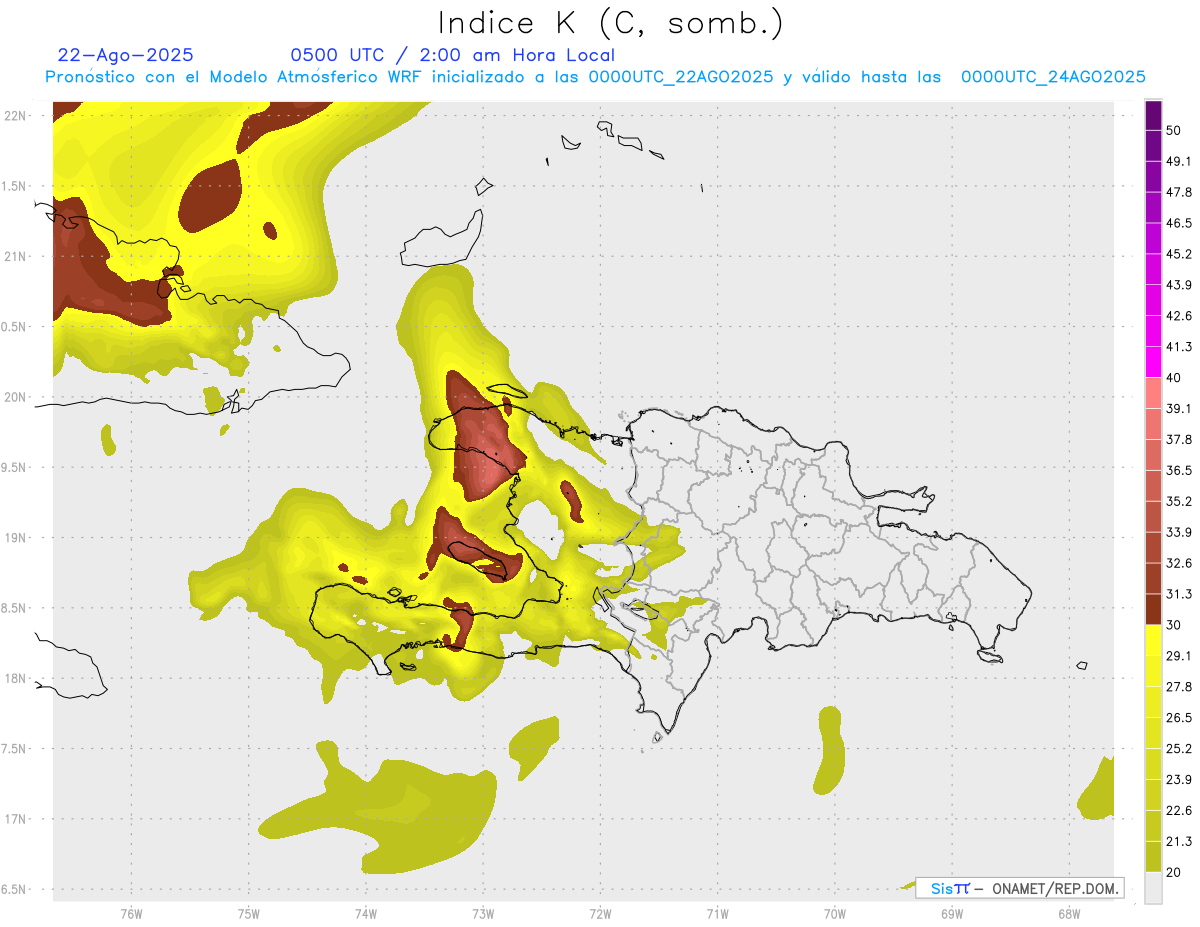Click the latitude label '21N'

tap(15, 256)
